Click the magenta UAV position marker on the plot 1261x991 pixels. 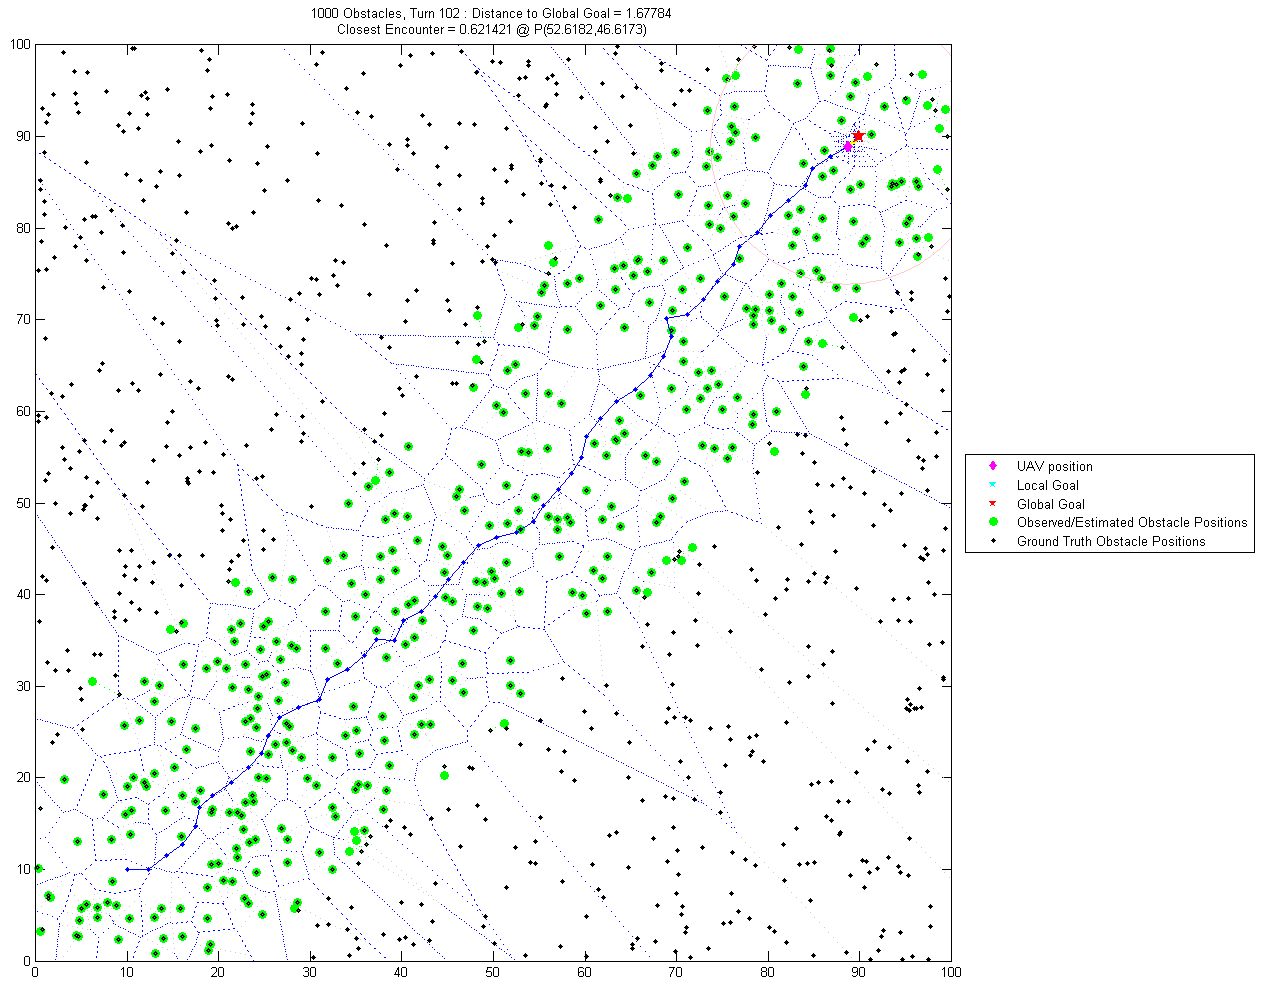pos(848,147)
